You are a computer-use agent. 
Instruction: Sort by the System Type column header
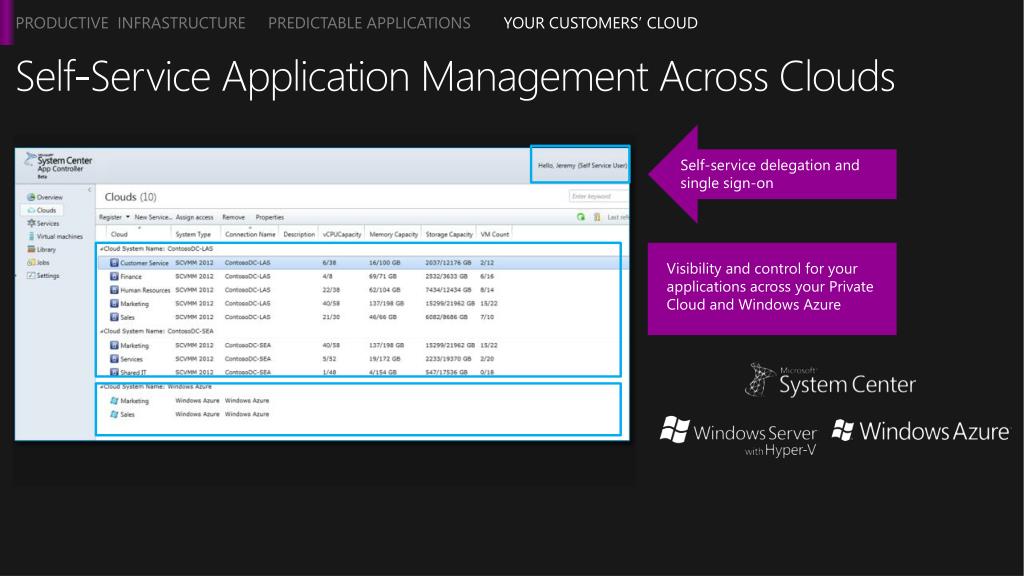193,234
